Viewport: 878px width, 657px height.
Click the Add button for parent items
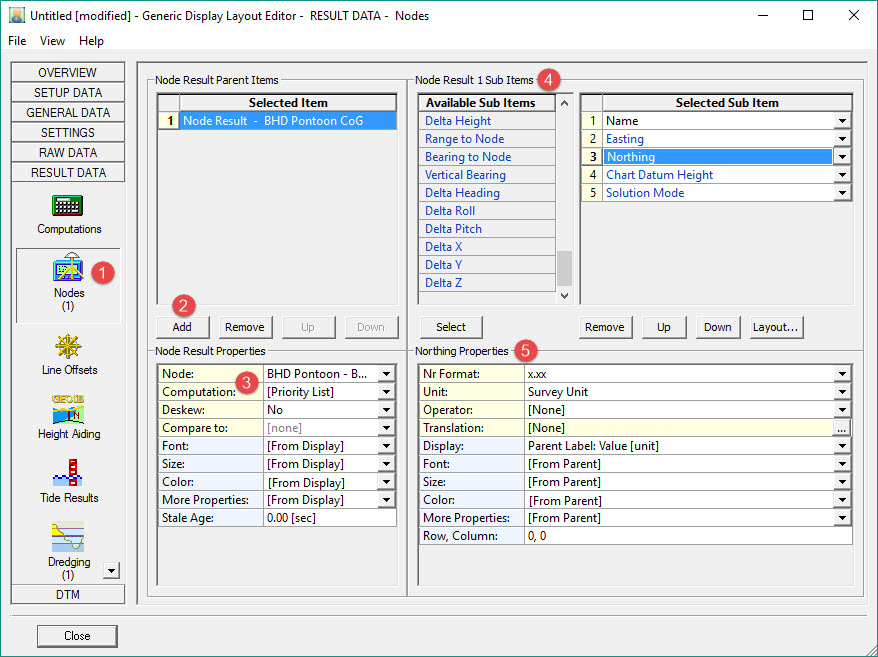click(182, 327)
